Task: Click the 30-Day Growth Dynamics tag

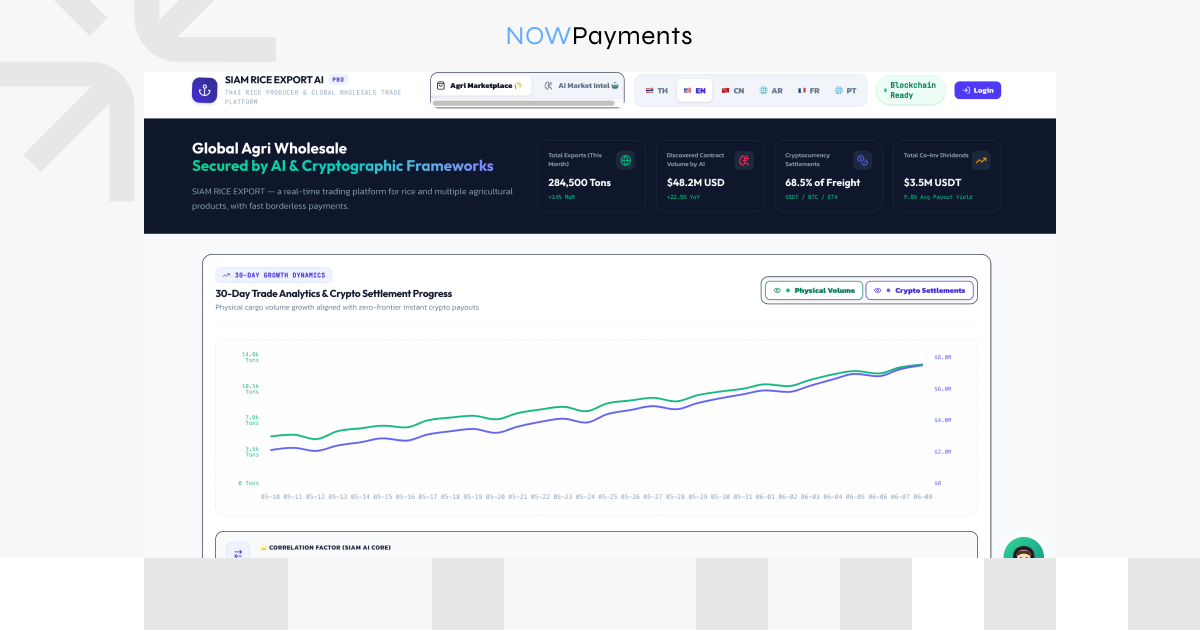Action: (274, 274)
